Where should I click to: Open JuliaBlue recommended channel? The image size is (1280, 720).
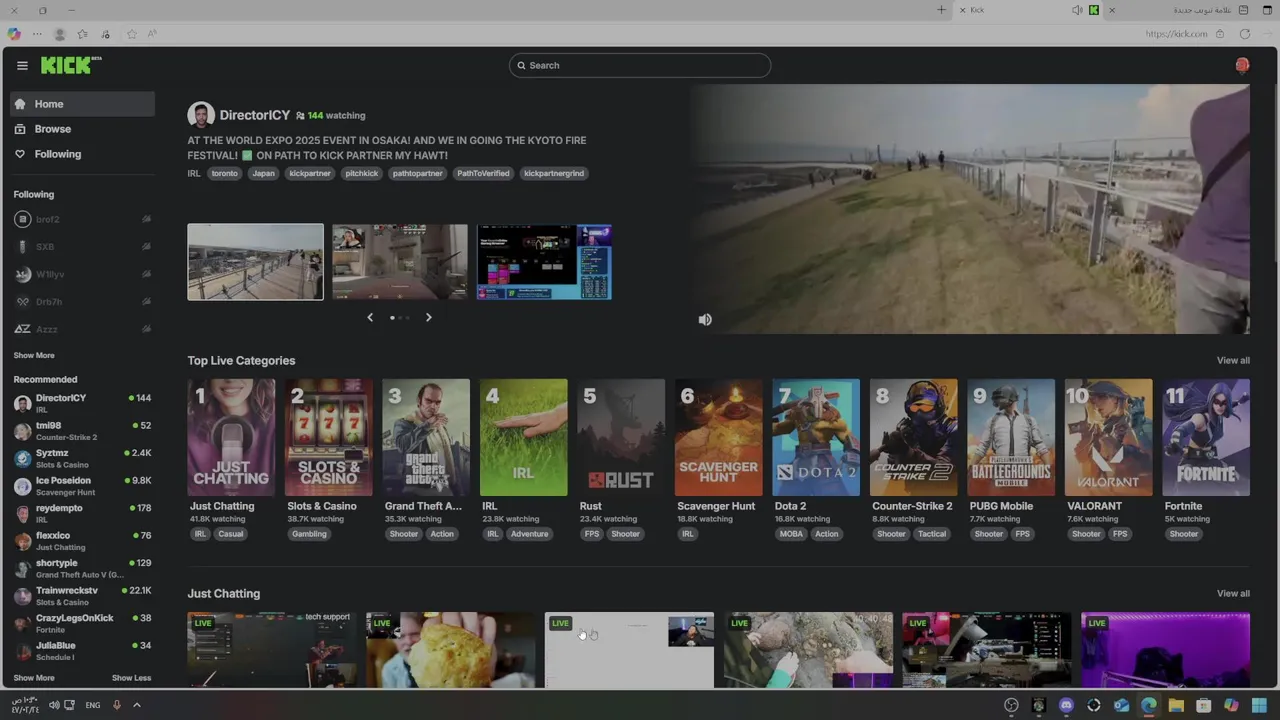pyautogui.click(x=83, y=651)
